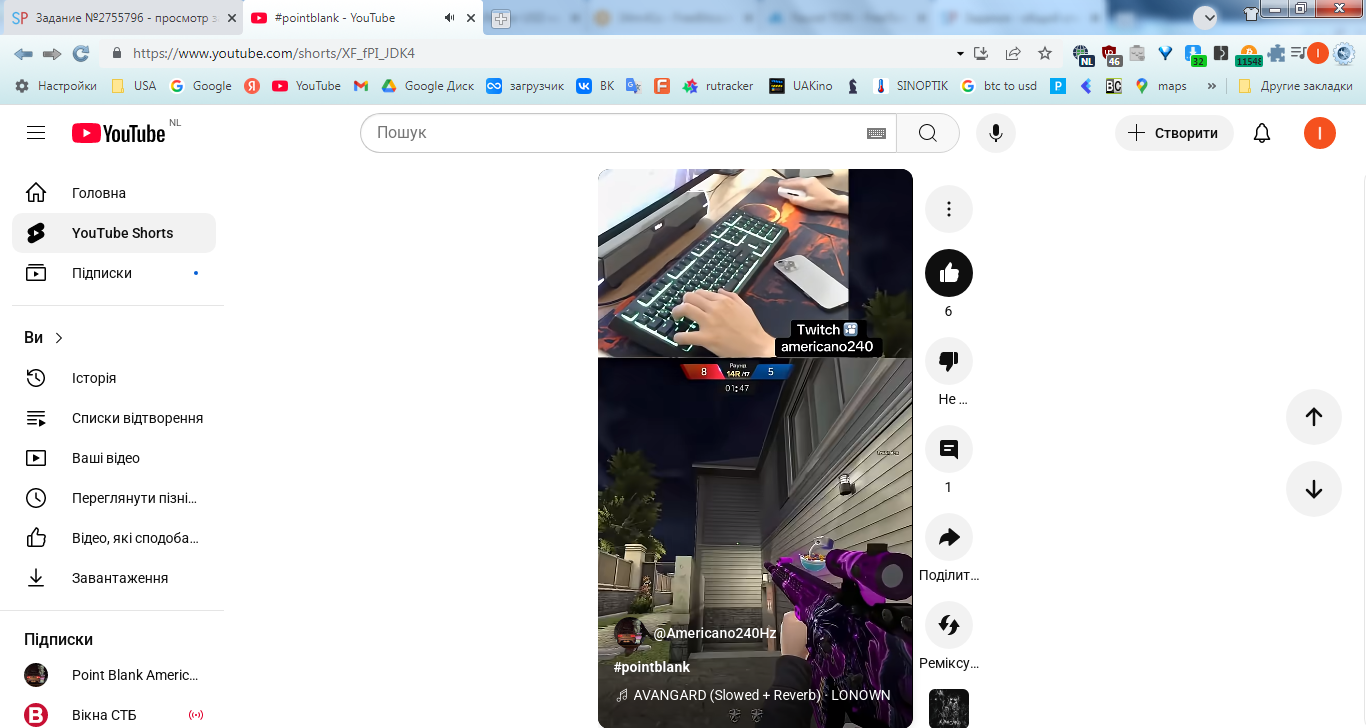
Task: Select YouTube Shorts in the sidebar
Action: 114,233
